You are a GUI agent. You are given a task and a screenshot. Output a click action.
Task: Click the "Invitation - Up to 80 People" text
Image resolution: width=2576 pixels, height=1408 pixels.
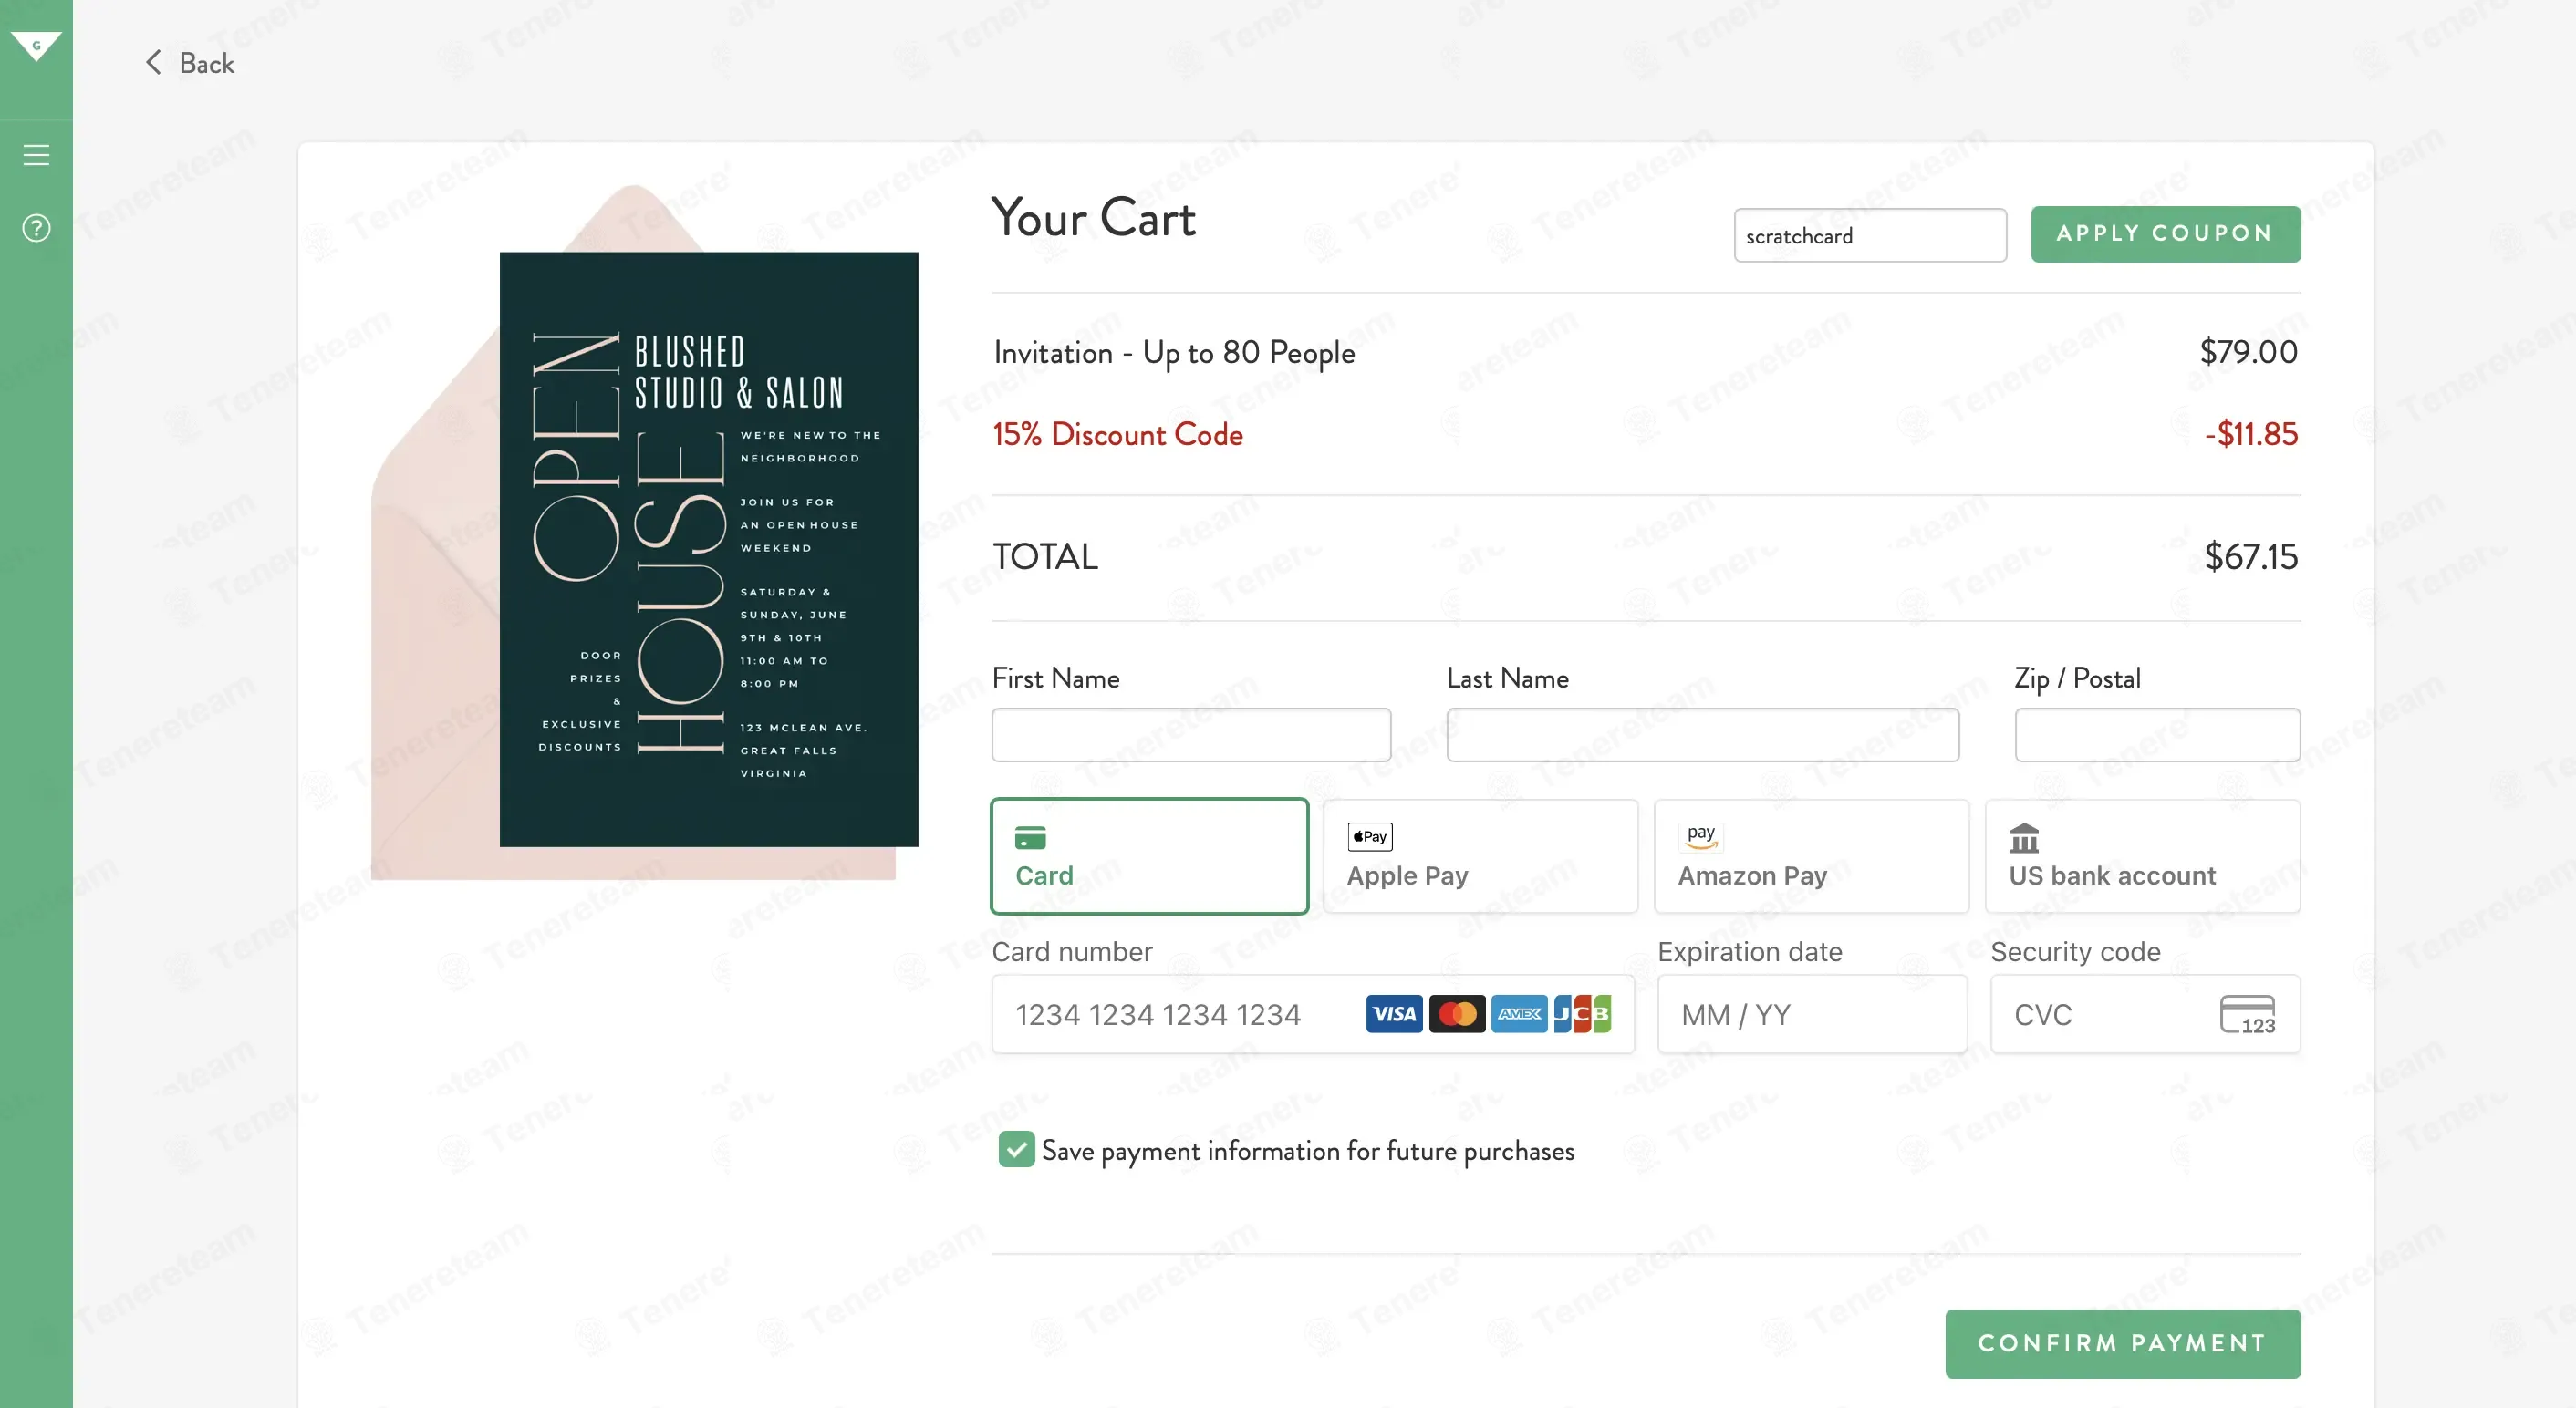coord(1174,352)
